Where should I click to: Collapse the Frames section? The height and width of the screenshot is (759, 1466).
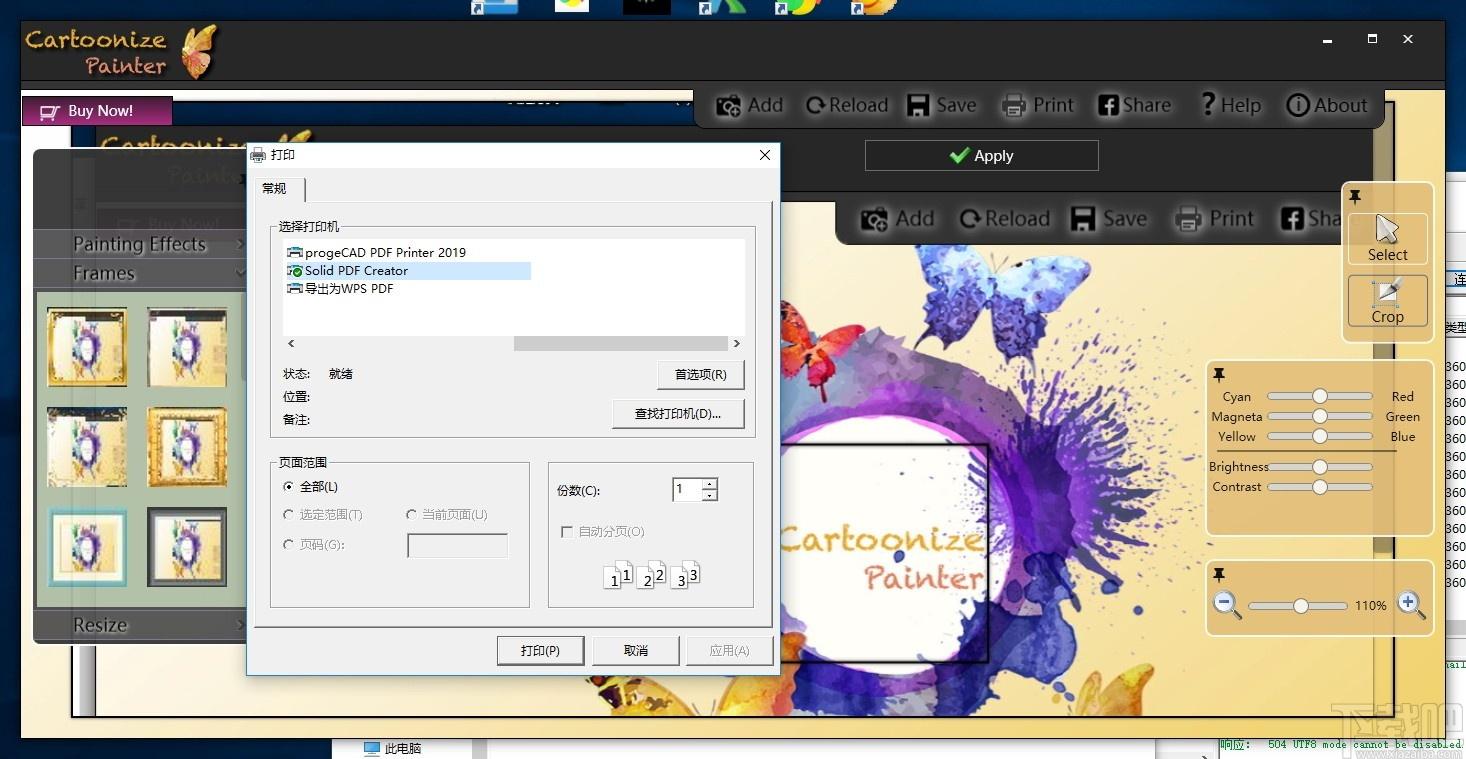140,273
